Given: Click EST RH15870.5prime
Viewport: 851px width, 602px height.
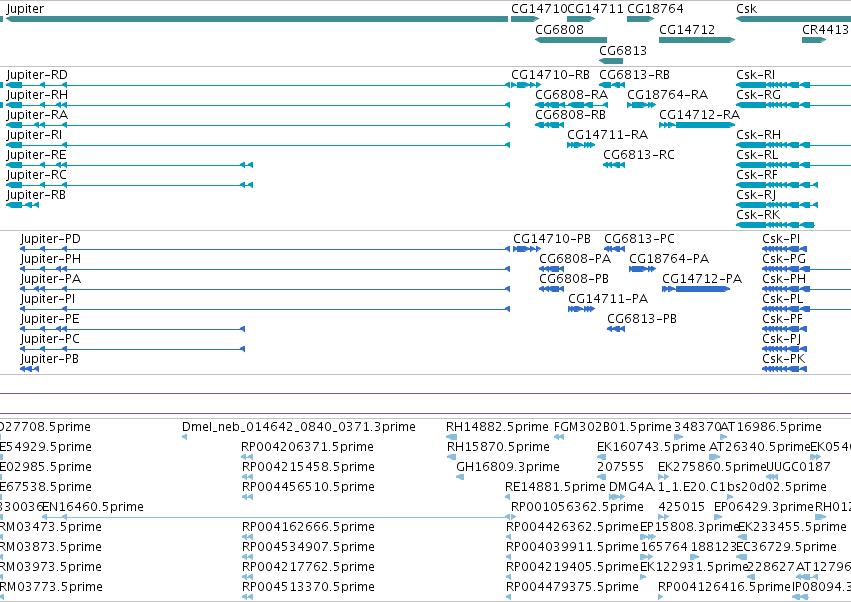Looking at the screenshot, I should (498, 447).
